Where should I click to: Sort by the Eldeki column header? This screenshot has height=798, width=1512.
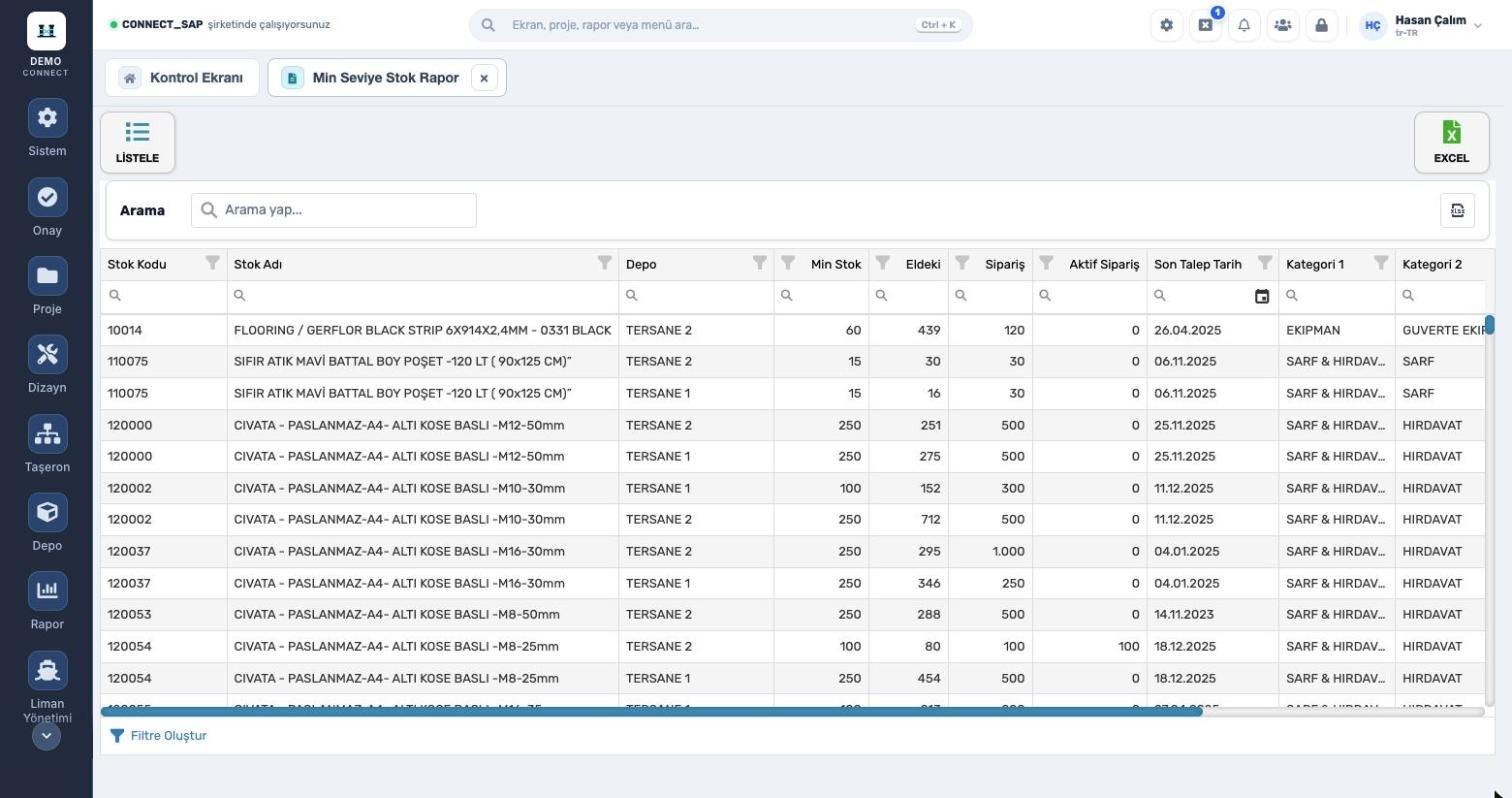click(x=923, y=264)
